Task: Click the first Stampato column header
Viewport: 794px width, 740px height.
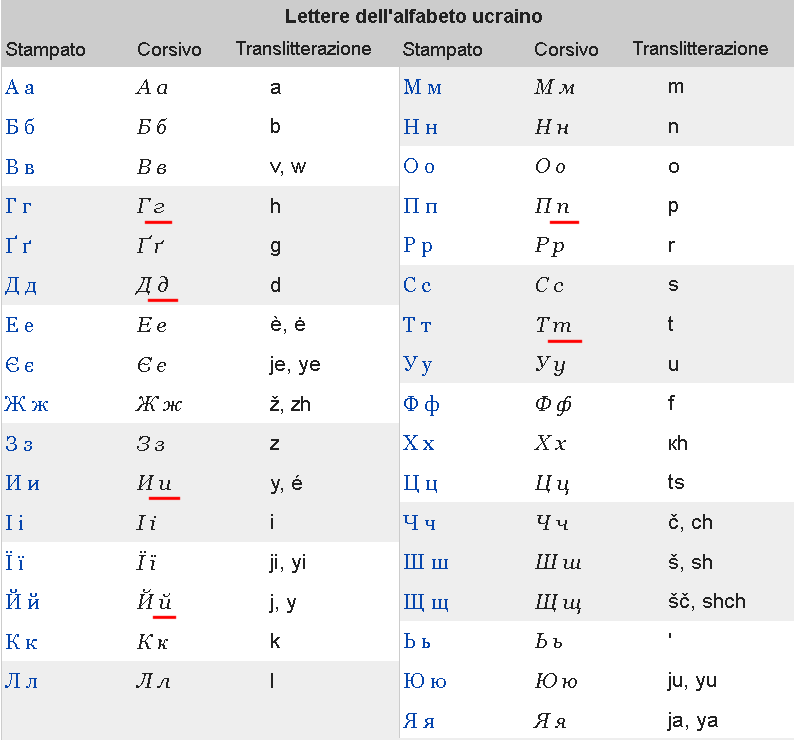Action: tap(45, 49)
